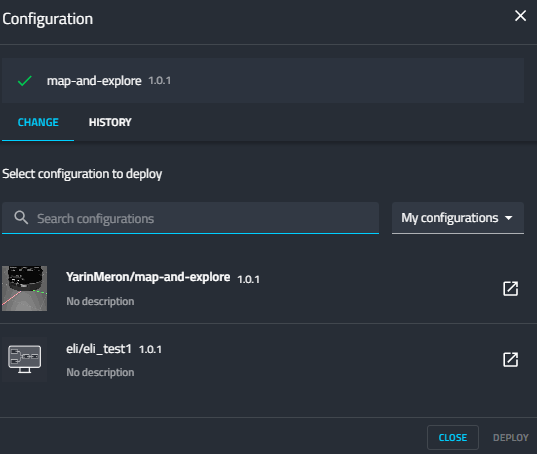This screenshot has height=454, width=537.
Task: Click the green checkmark beside map-and-explore
Action: [25, 81]
